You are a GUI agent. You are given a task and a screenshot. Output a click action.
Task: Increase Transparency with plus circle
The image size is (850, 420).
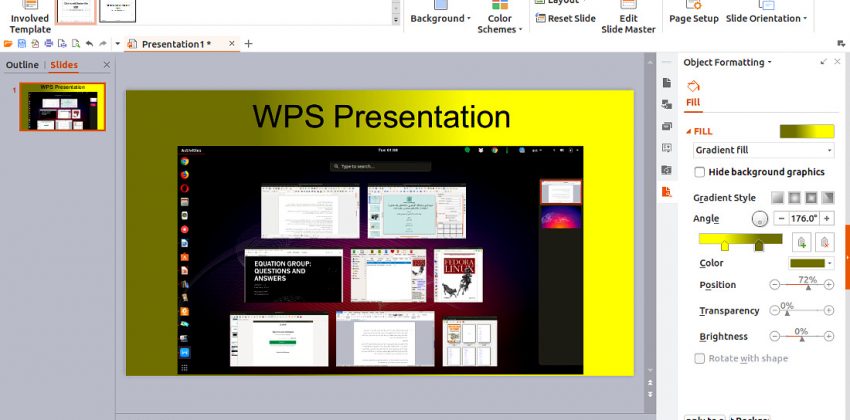point(829,311)
